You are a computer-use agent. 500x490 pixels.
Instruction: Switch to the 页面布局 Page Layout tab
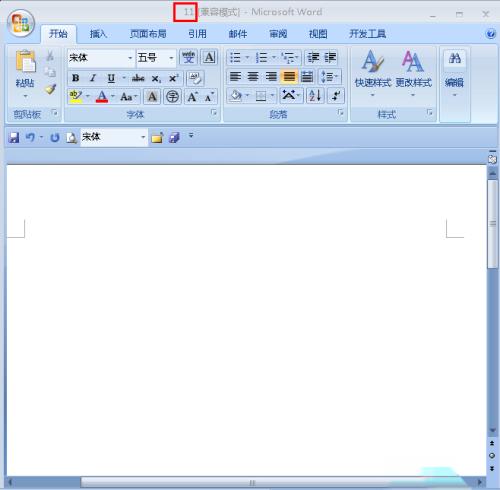click(x=148, y=34)
